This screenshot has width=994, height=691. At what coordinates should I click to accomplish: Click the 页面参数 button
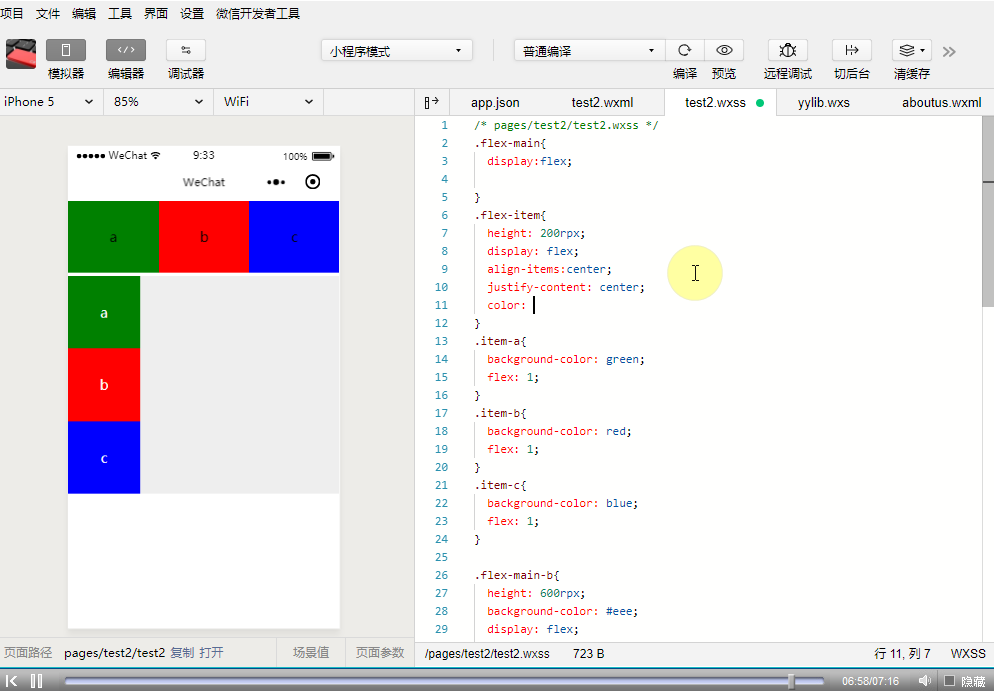[x=380, y=652]
